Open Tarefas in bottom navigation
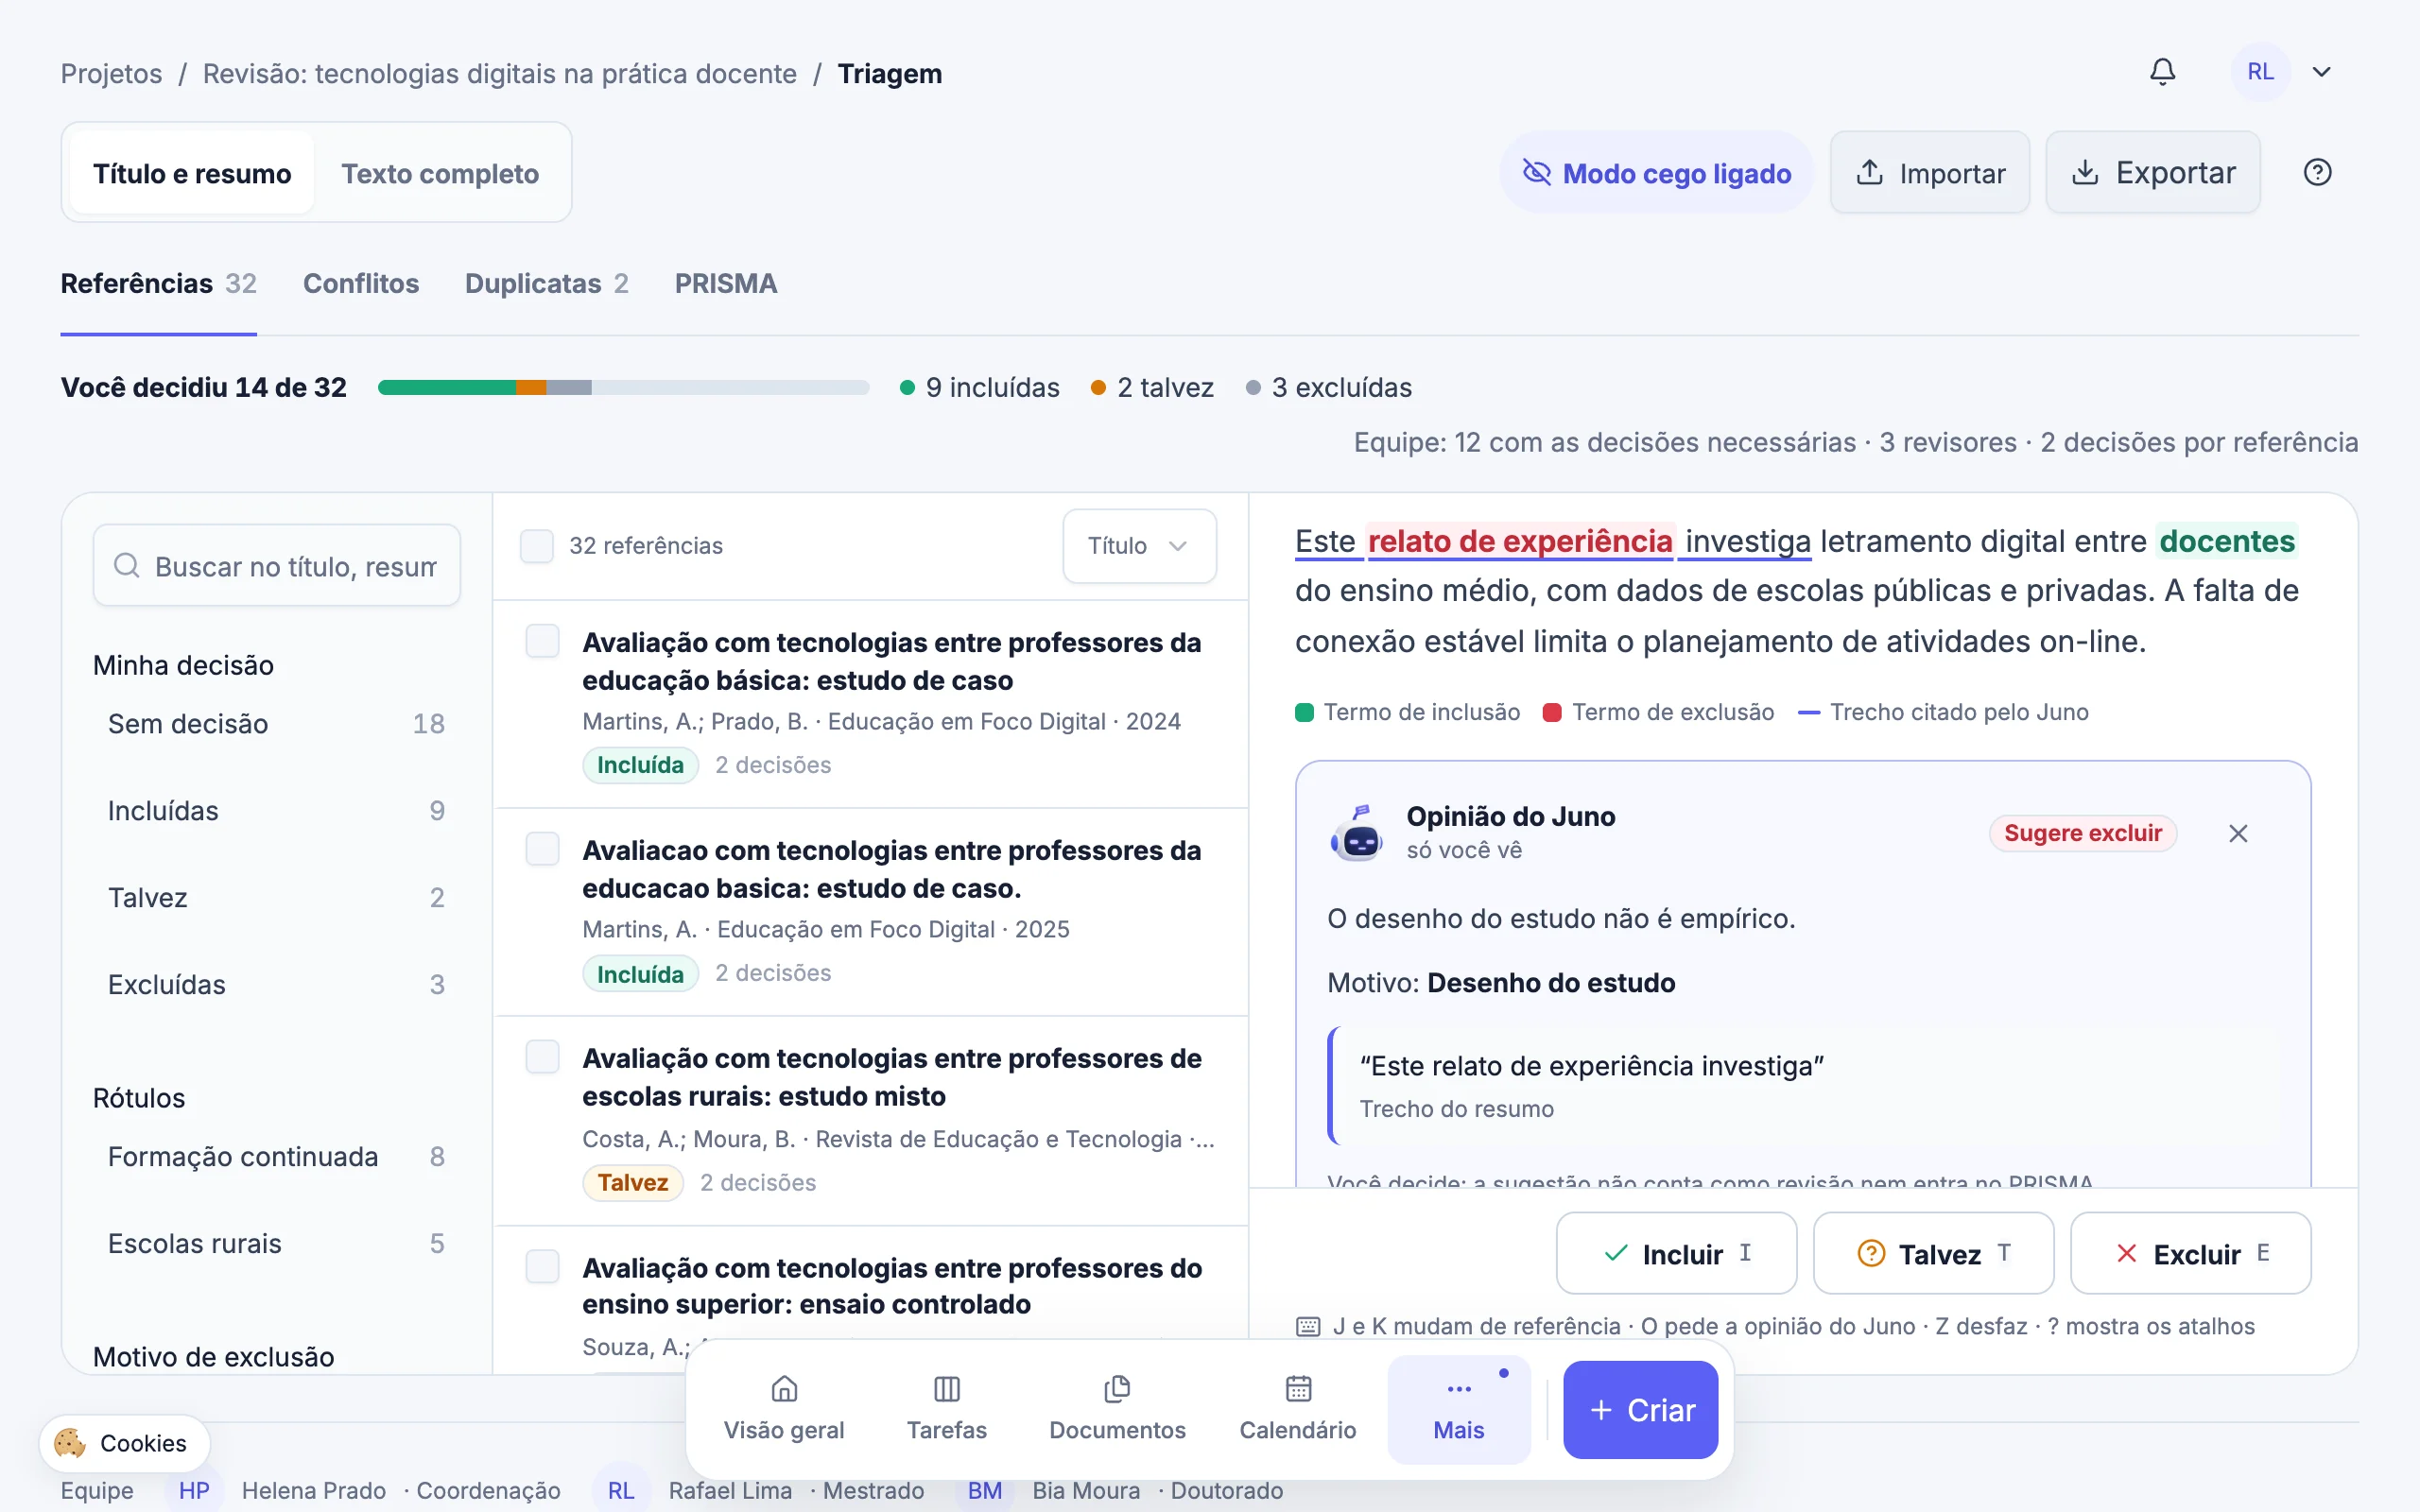The image size is (2420, 1512). click(946, 1409)
